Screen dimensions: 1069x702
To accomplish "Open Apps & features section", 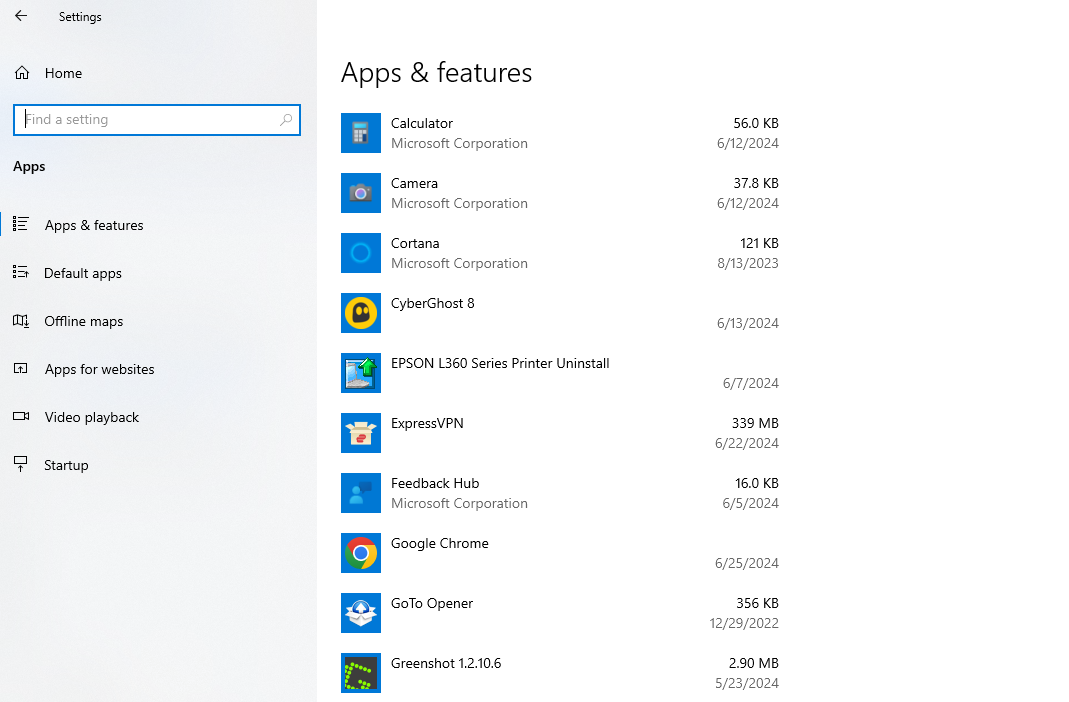I will click(x=94, y=225).
